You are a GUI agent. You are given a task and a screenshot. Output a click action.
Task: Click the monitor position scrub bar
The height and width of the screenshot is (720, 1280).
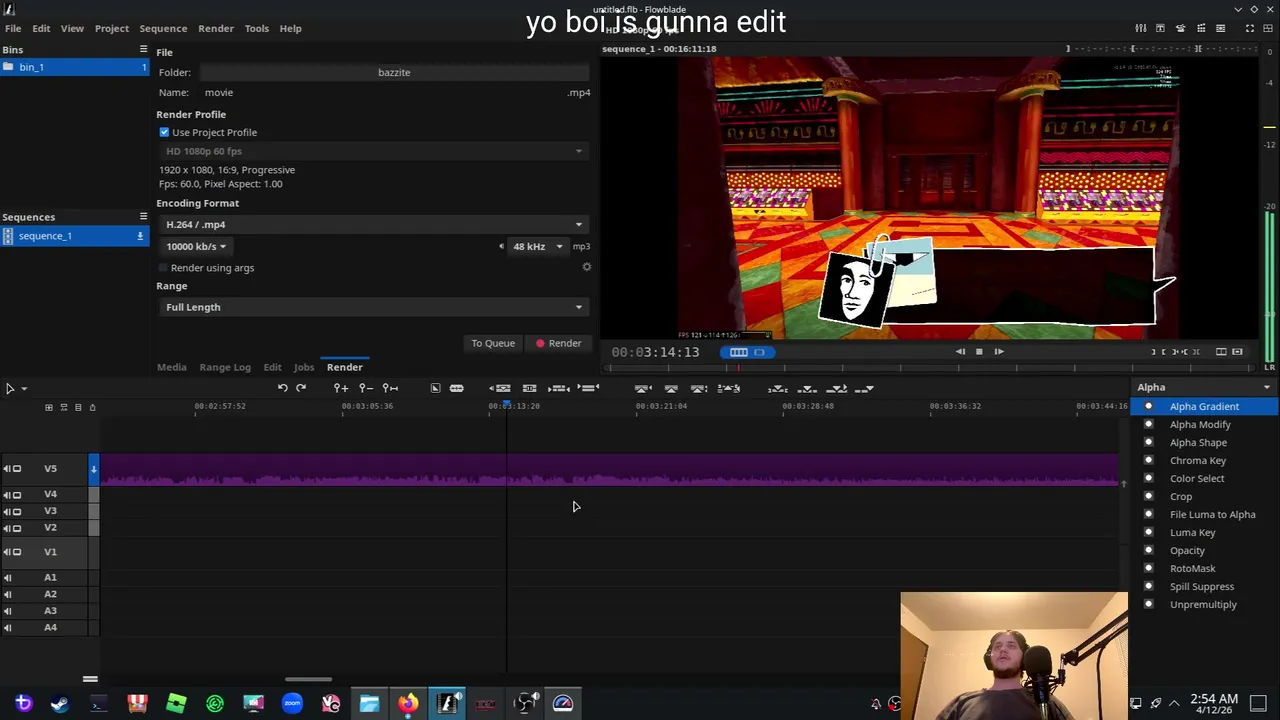(930, 368)
